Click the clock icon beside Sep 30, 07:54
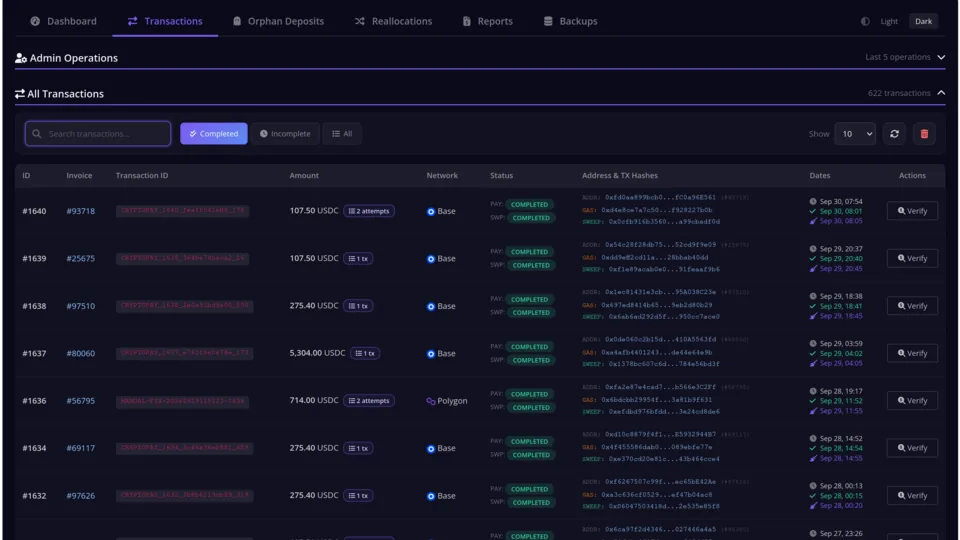Screen dimensions: 960x540 point(813,201)
